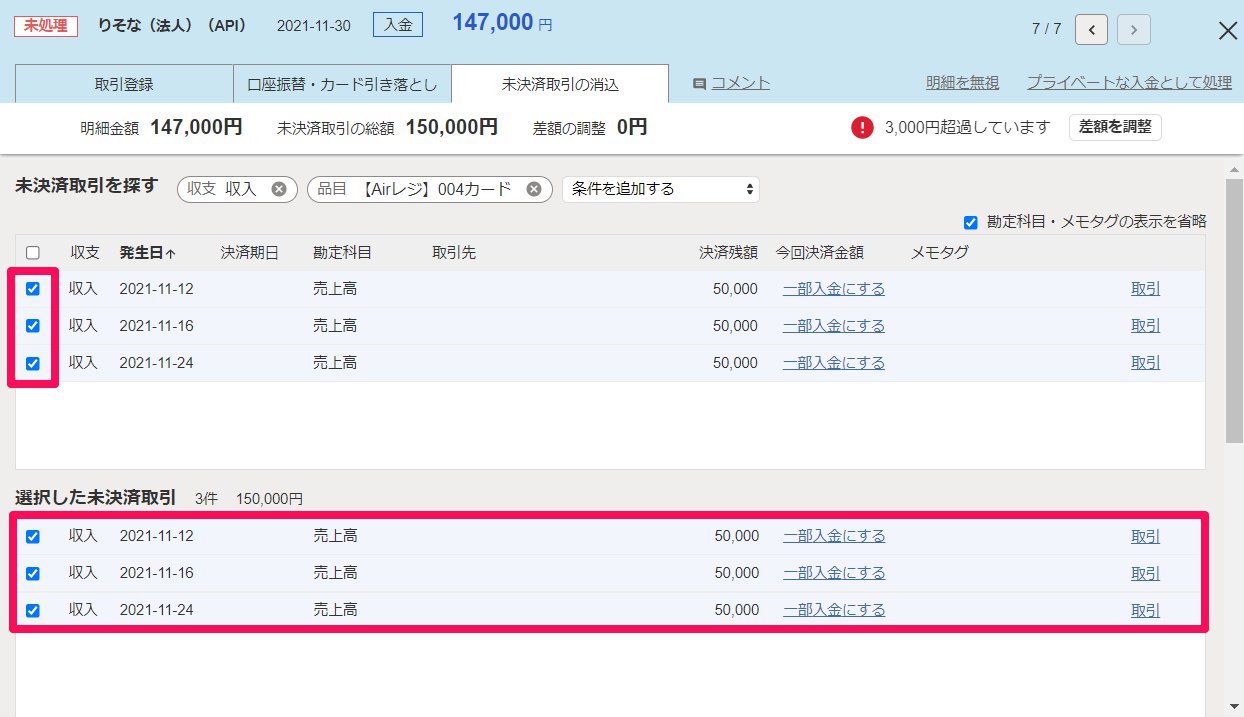Toggle the select-all checkbox in table header
The image size is (1244, 717).
click(x=33, y=253)
